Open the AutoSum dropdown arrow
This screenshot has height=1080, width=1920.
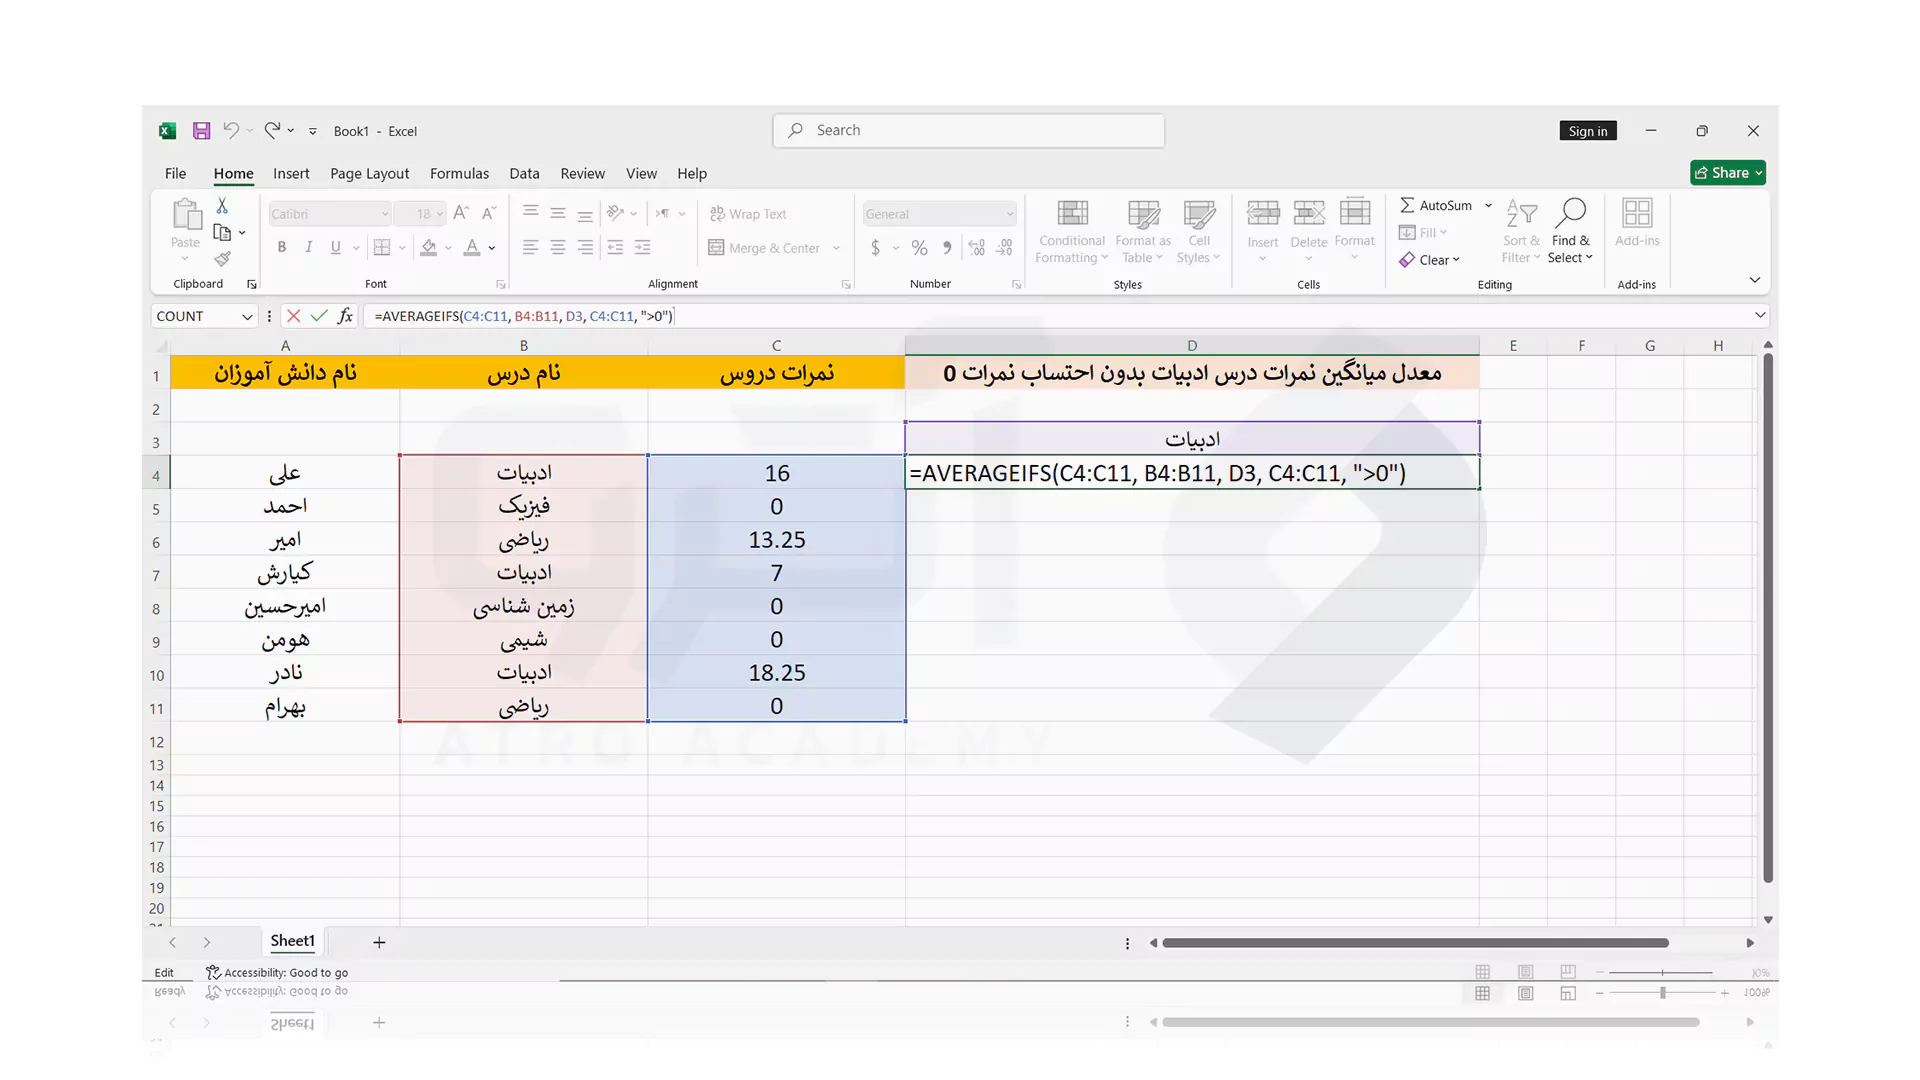(x=1488, y=205)
